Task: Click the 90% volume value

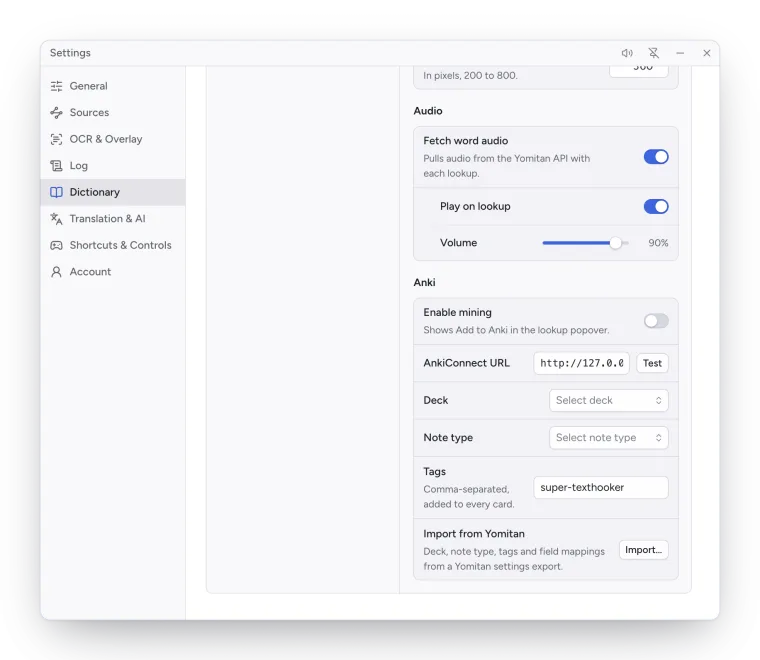Action: [x=658, y=243]
